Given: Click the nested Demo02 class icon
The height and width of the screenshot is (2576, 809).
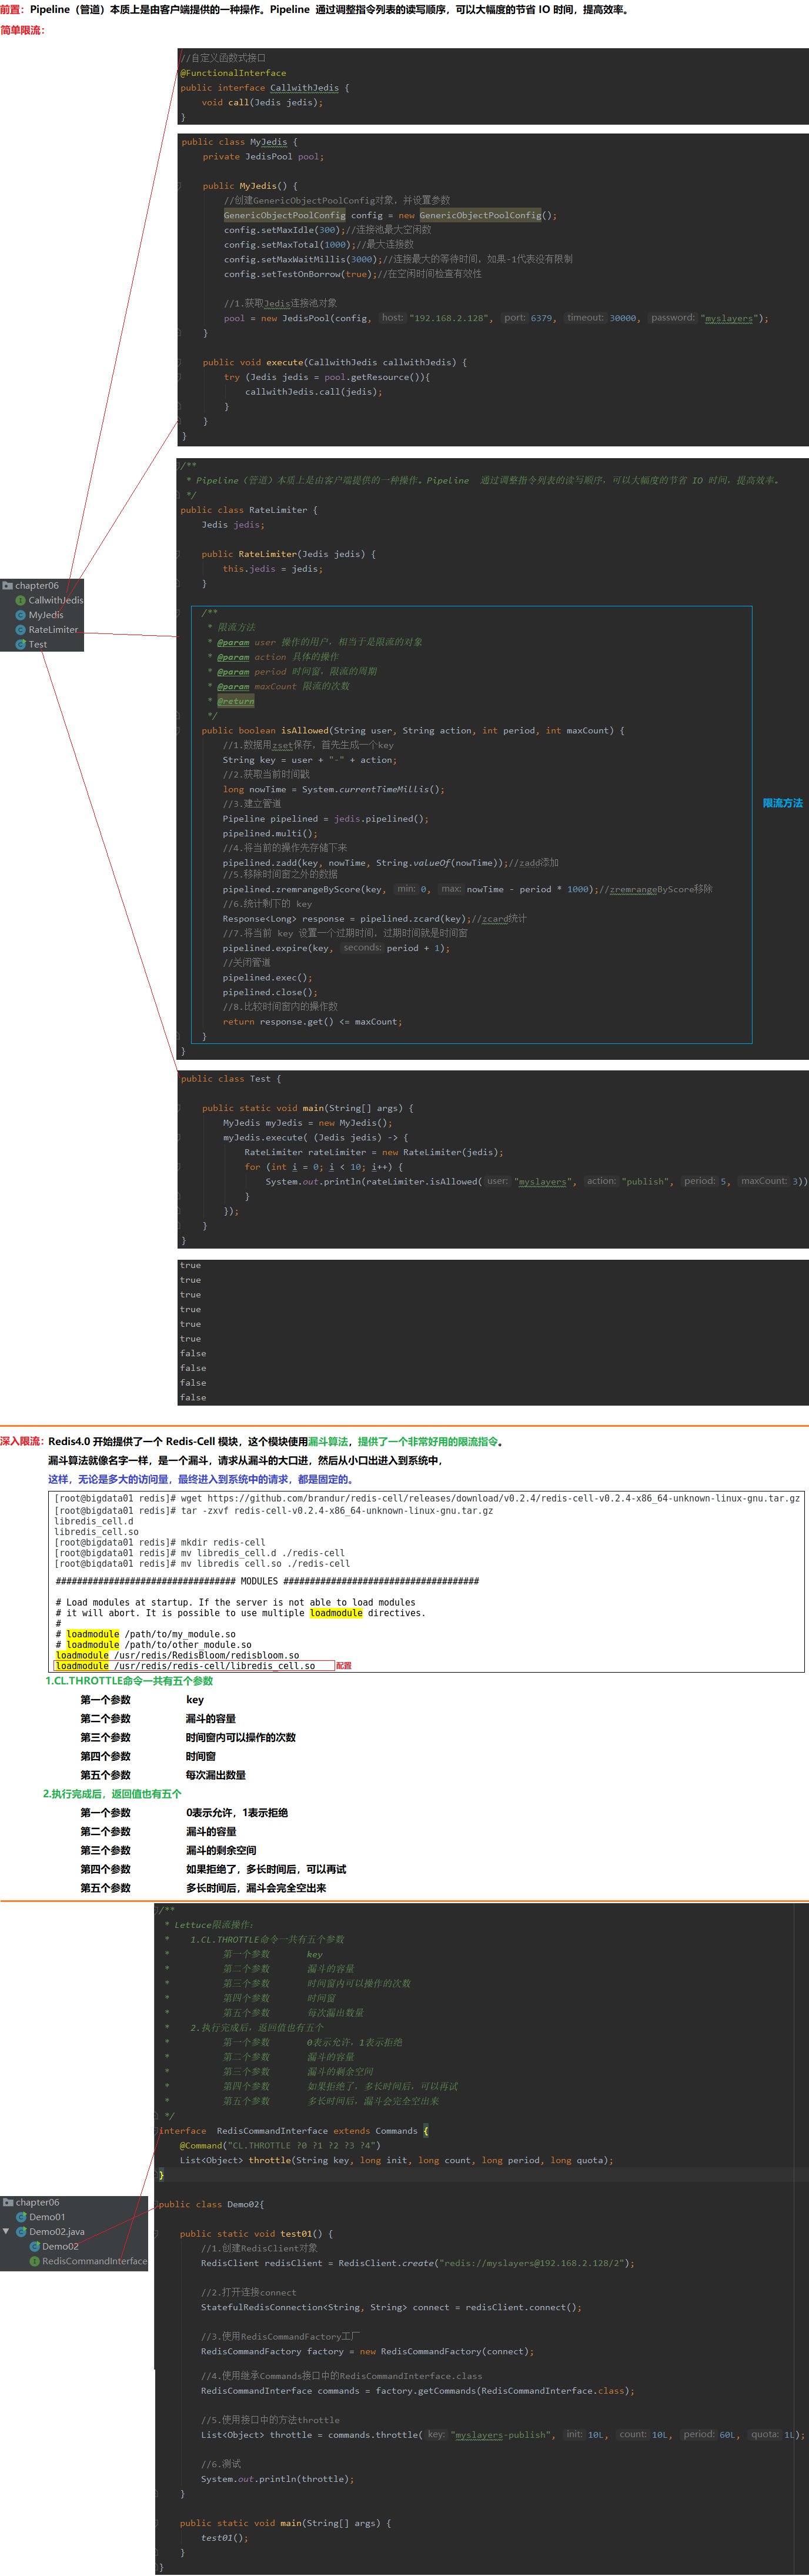Looking at the screenshot, I should point(34,2246).
